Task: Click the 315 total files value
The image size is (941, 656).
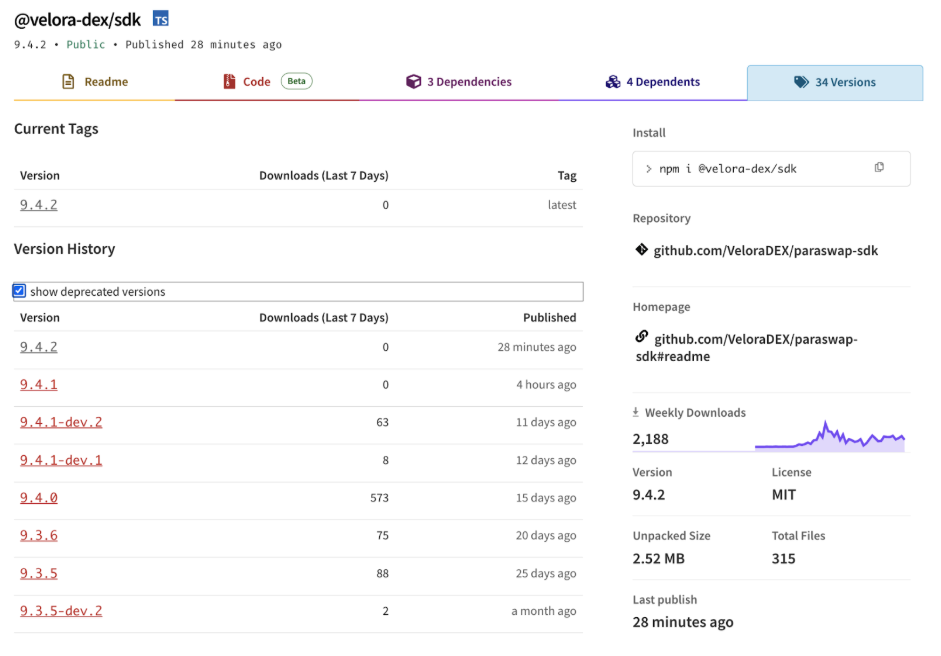Action: click(x=783, y=559)
